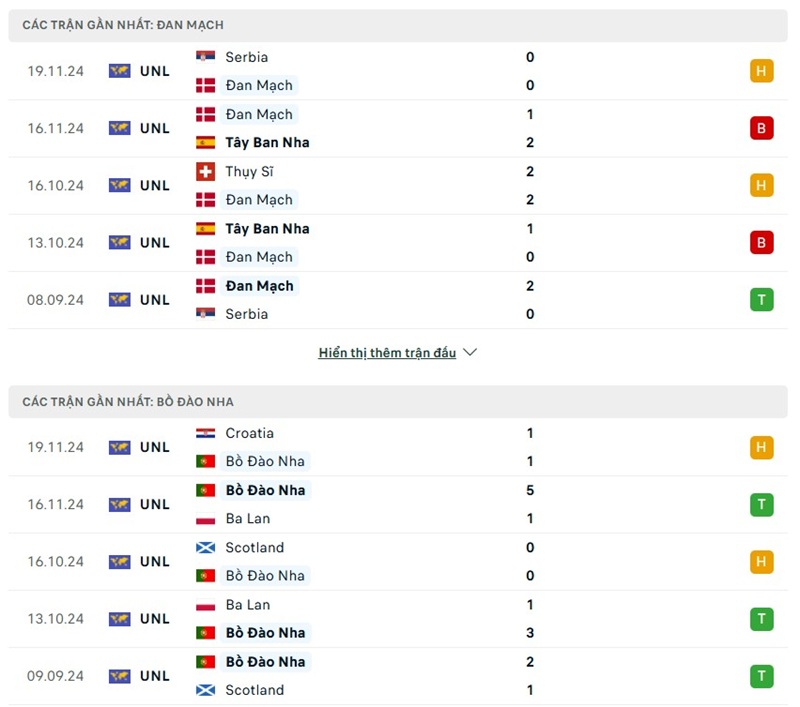Click the Spain flag in the 16.11.24 match
The height and width of the screenshot is (707, 800).
(205, 142)
